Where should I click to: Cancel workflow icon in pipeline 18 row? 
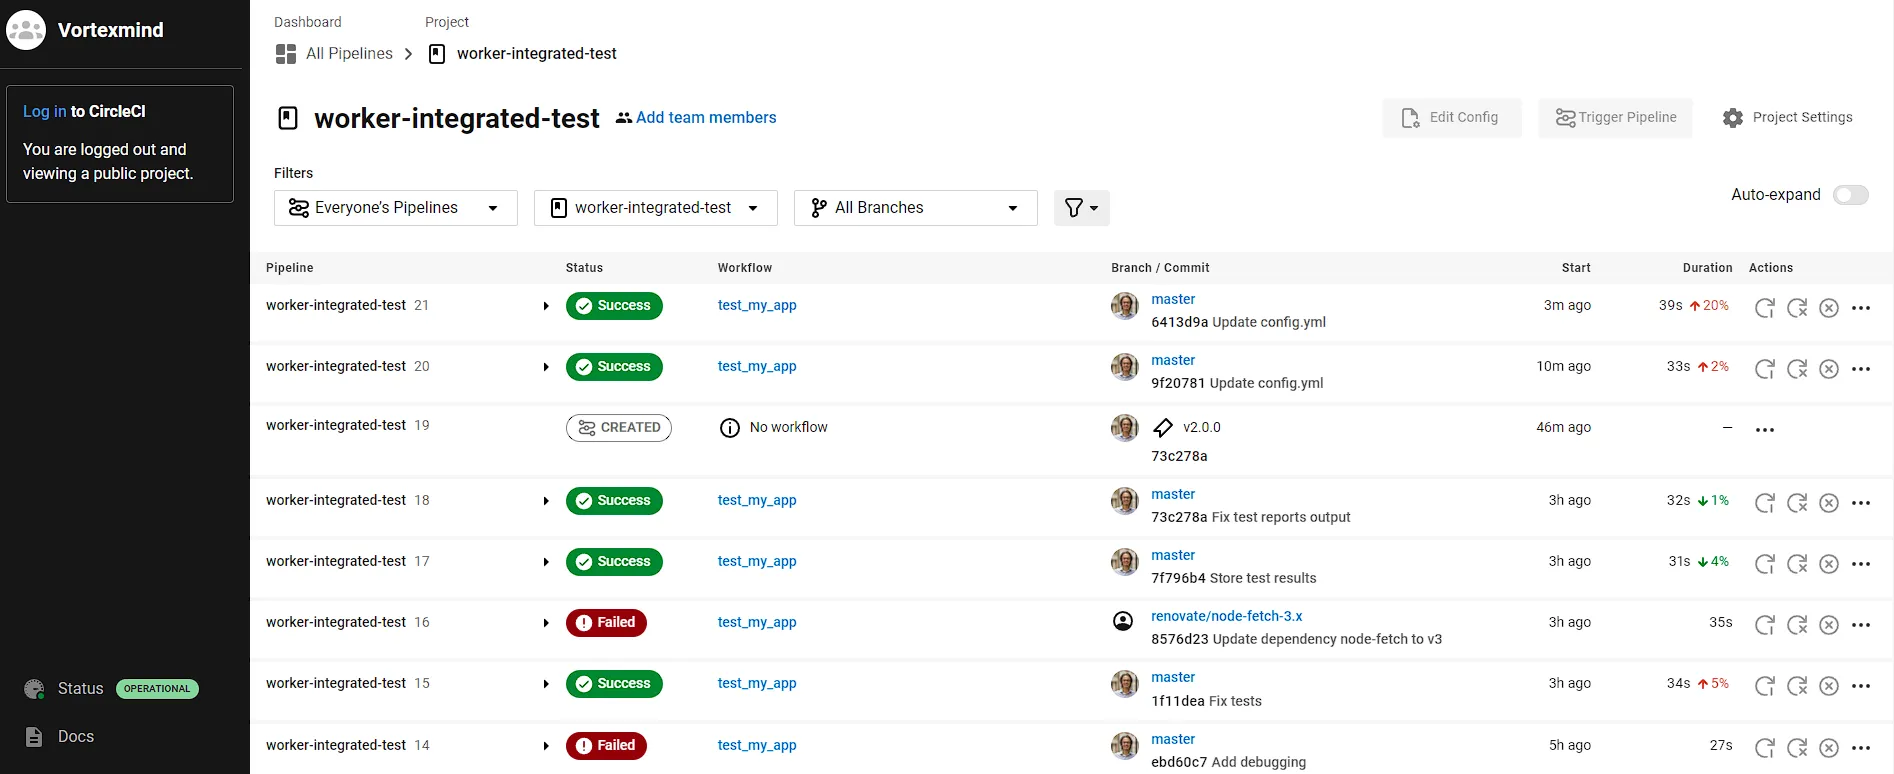(x=1829, y=502)
